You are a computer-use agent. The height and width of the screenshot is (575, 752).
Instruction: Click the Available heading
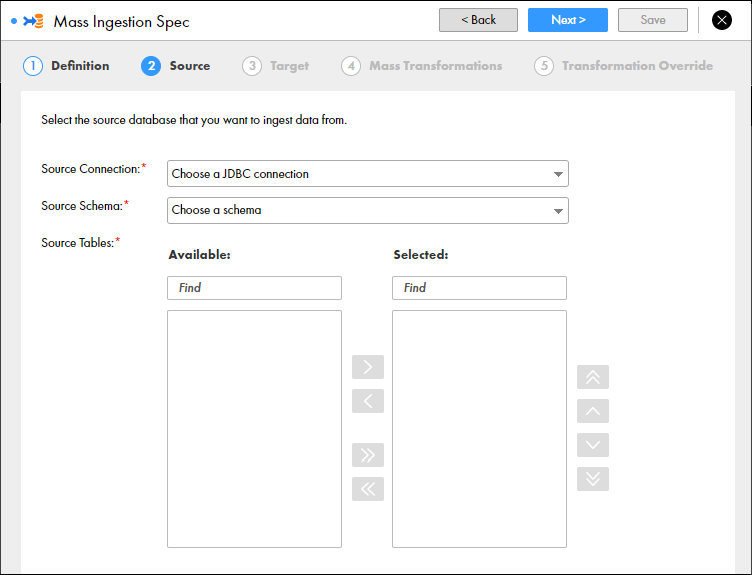click(200, 255)
